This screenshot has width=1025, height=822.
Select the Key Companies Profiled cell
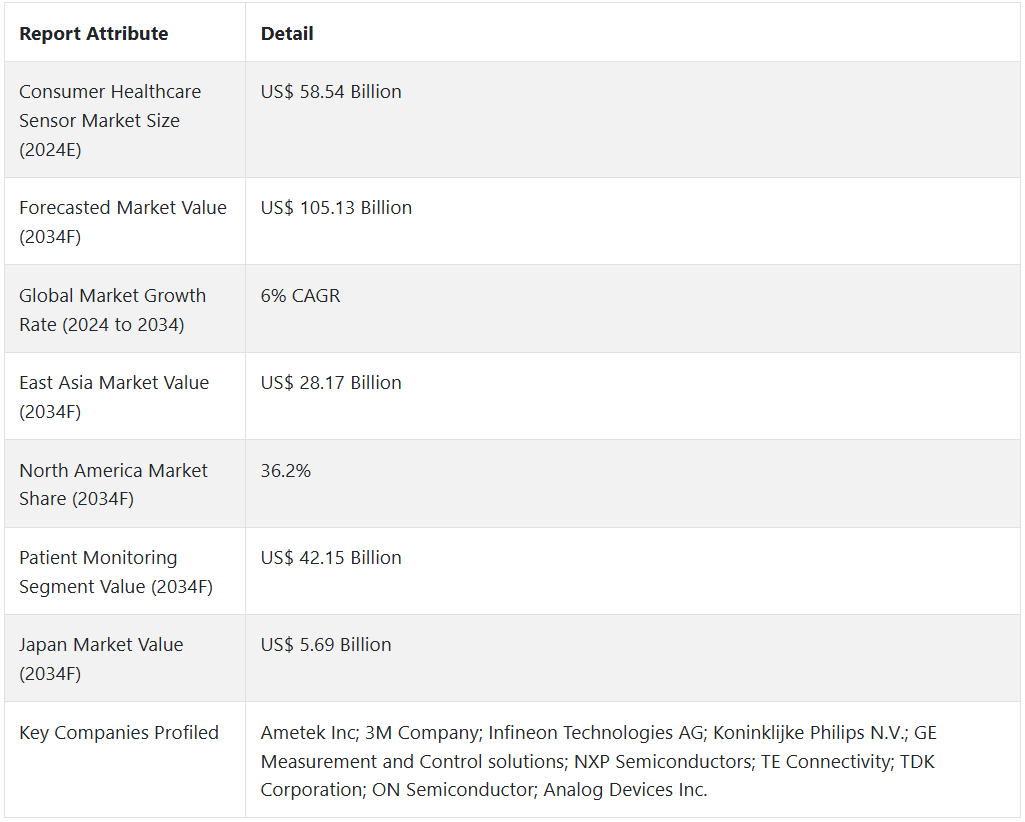[119, 733]
